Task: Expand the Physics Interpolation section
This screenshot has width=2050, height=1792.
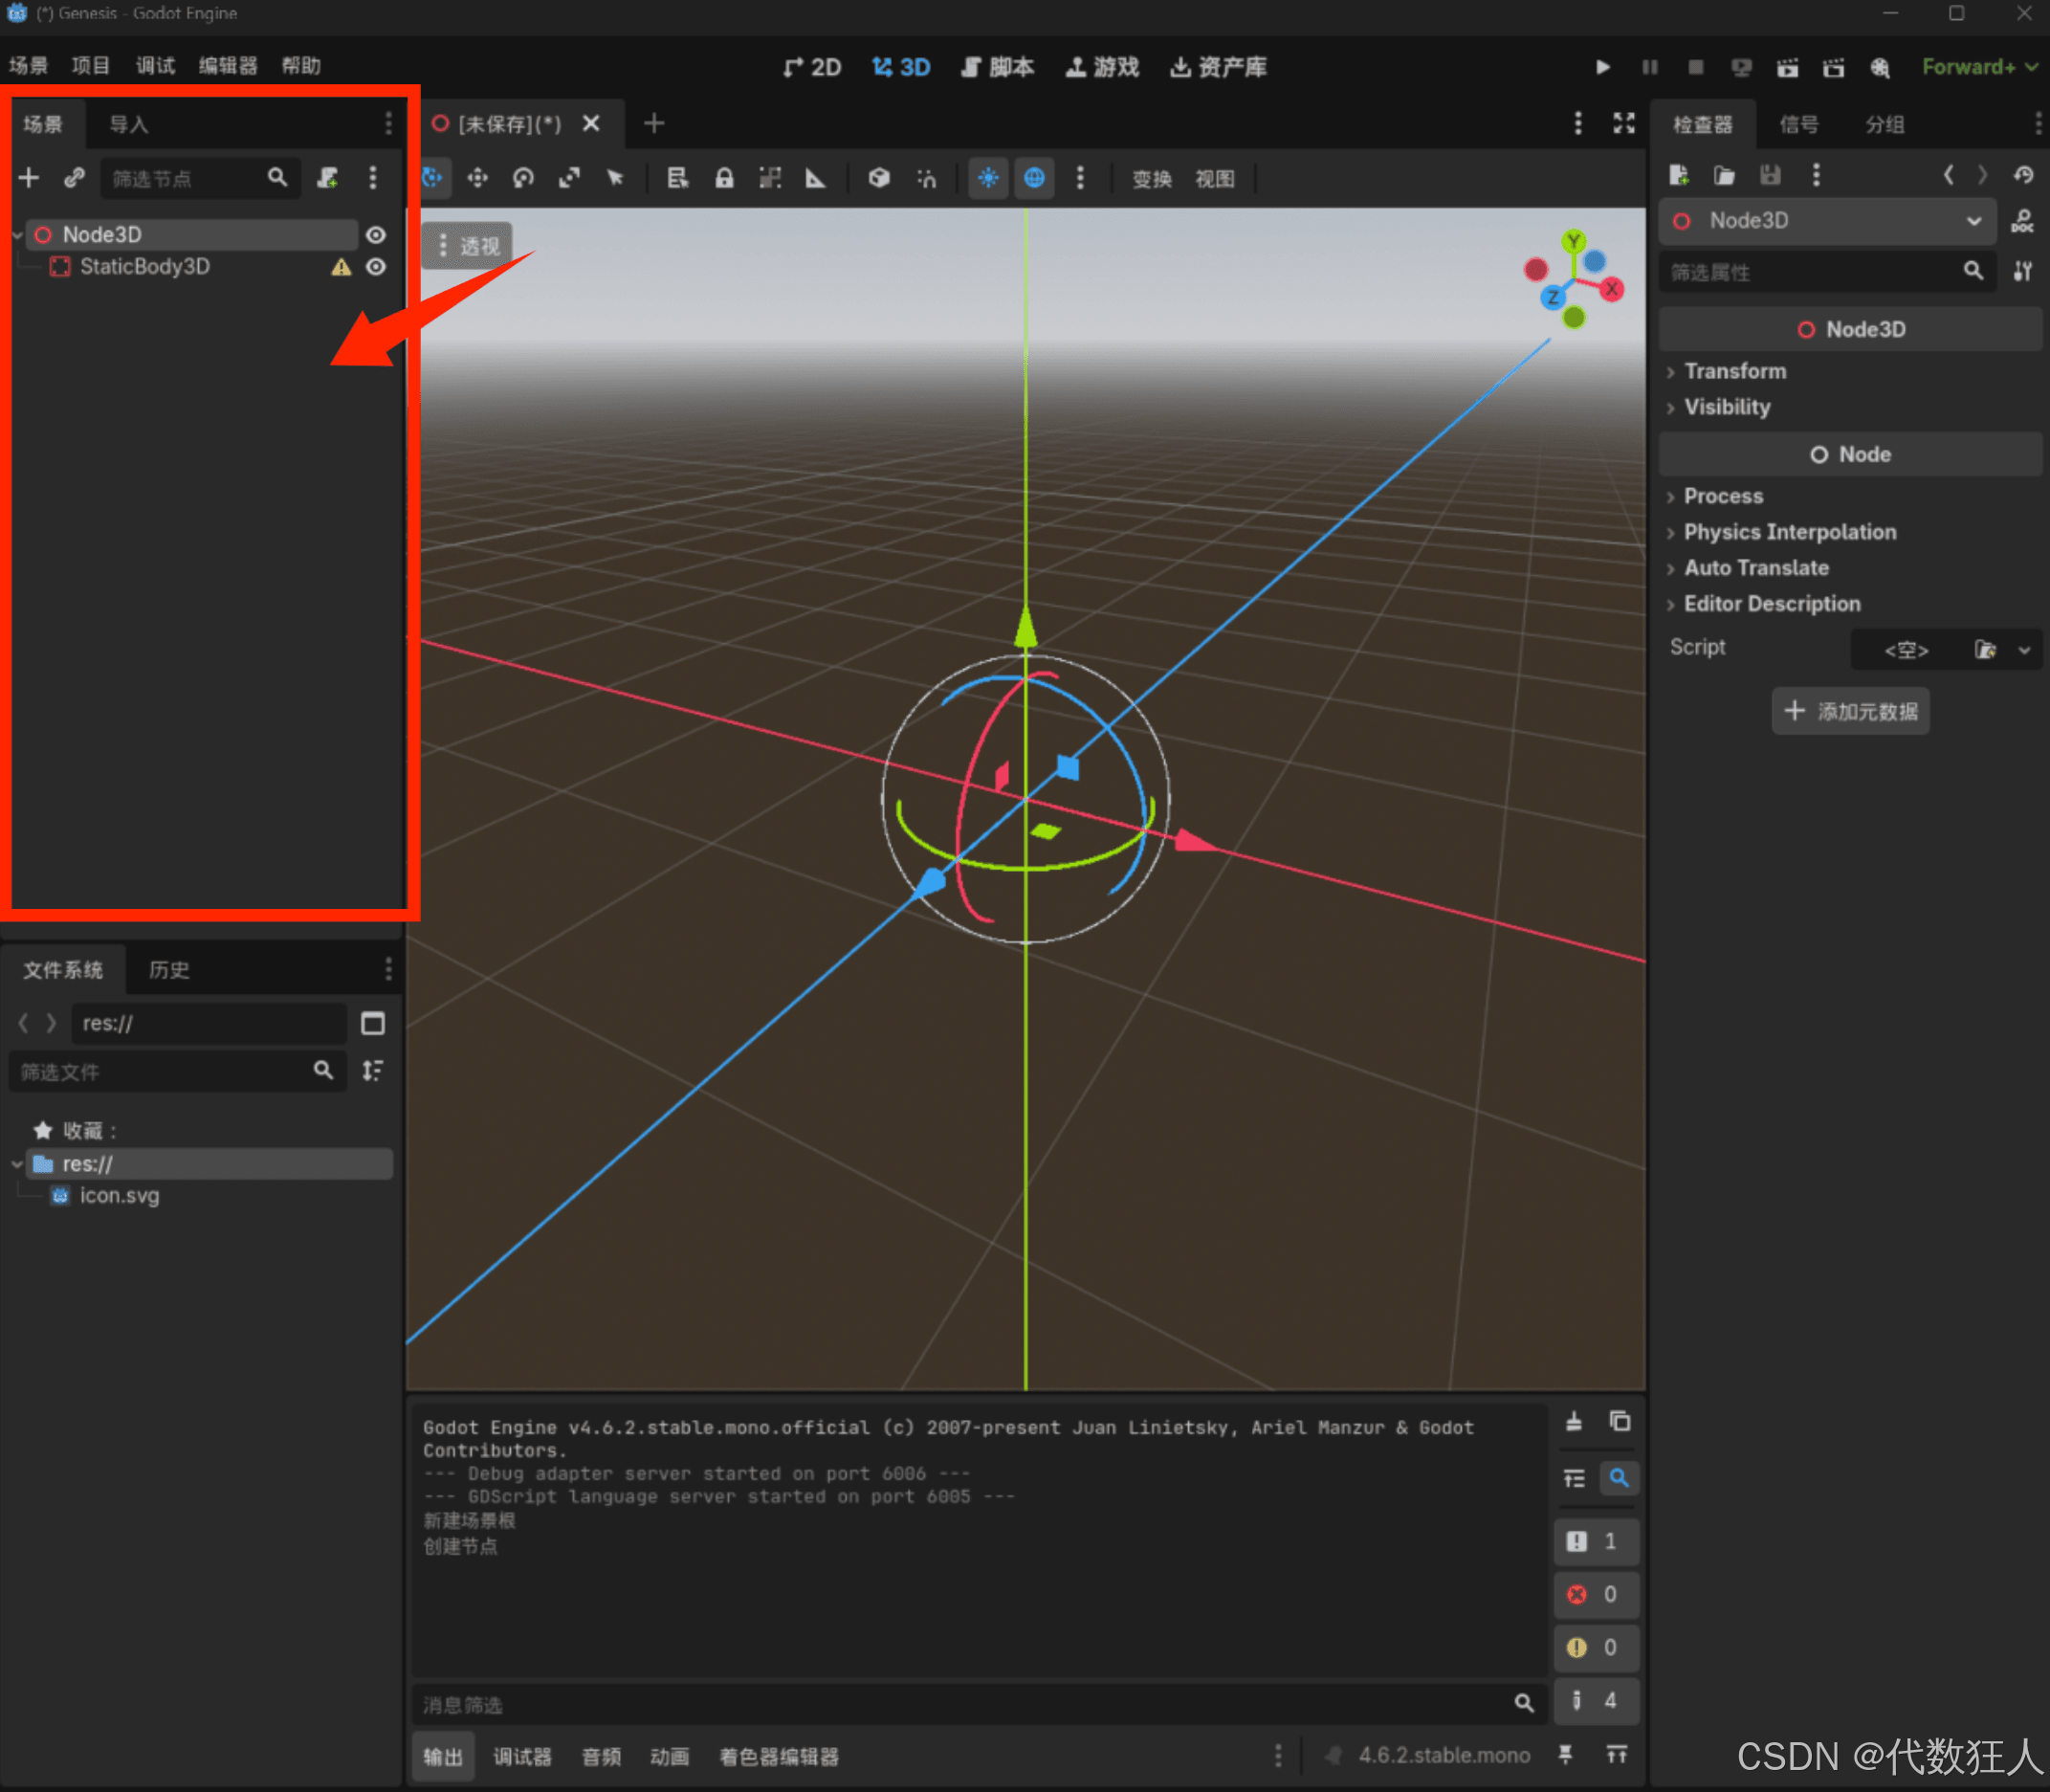Action: pyautogui.click(x=1789, y=532)
